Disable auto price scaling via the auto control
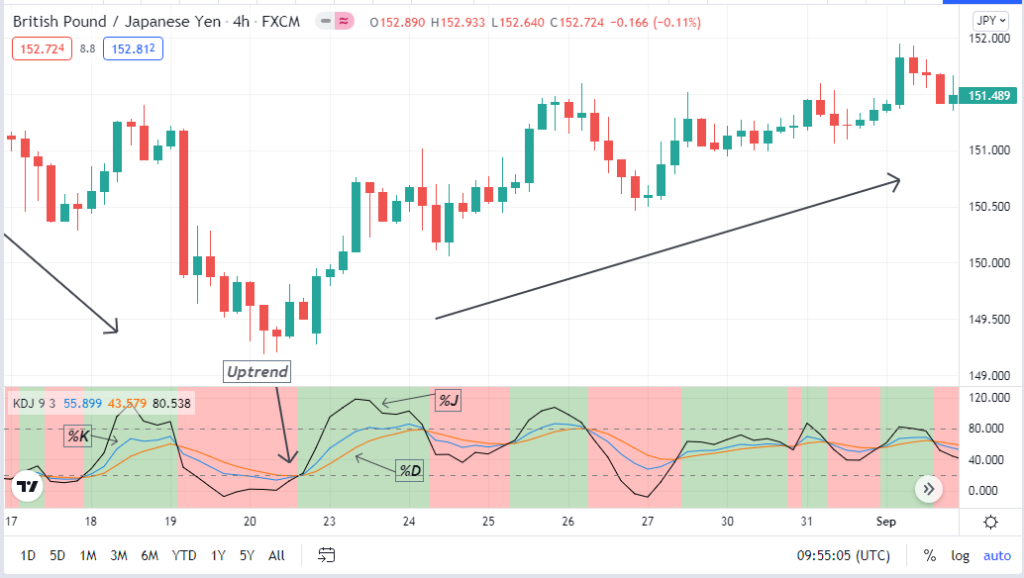 [996, 555]
